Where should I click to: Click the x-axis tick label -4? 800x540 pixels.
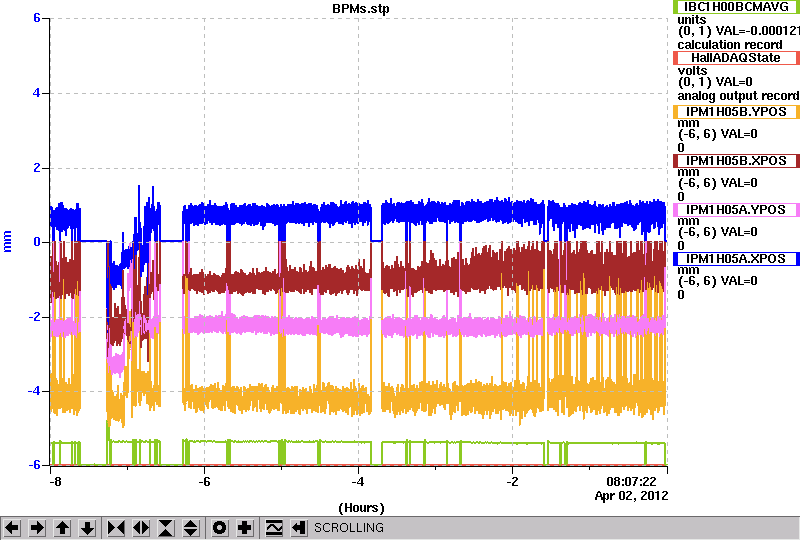[358, 482]
